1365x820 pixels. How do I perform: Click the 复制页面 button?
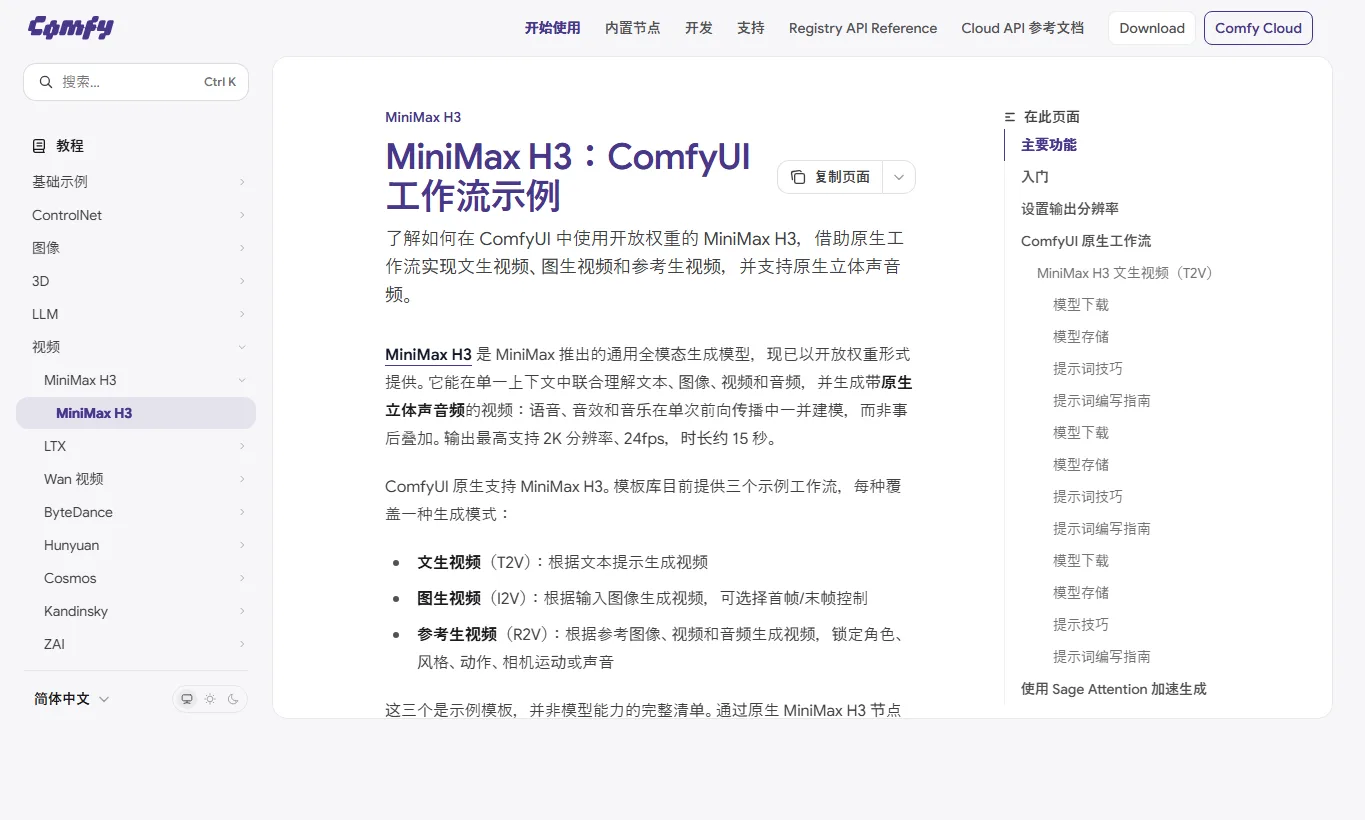[x=831, y=177]
